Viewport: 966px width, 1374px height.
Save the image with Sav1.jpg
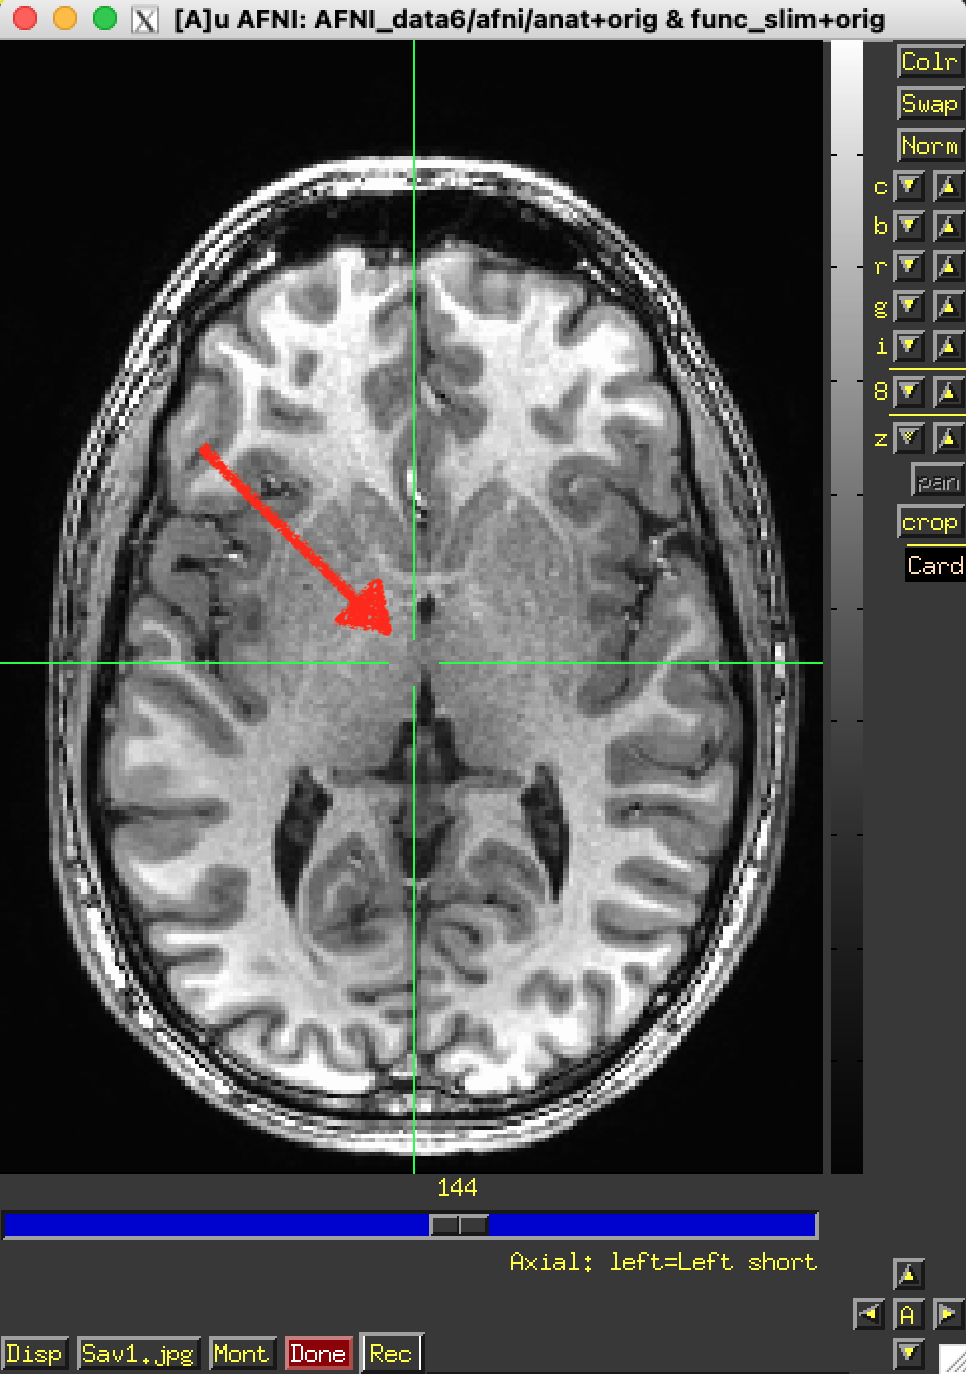click(139, 1354)
